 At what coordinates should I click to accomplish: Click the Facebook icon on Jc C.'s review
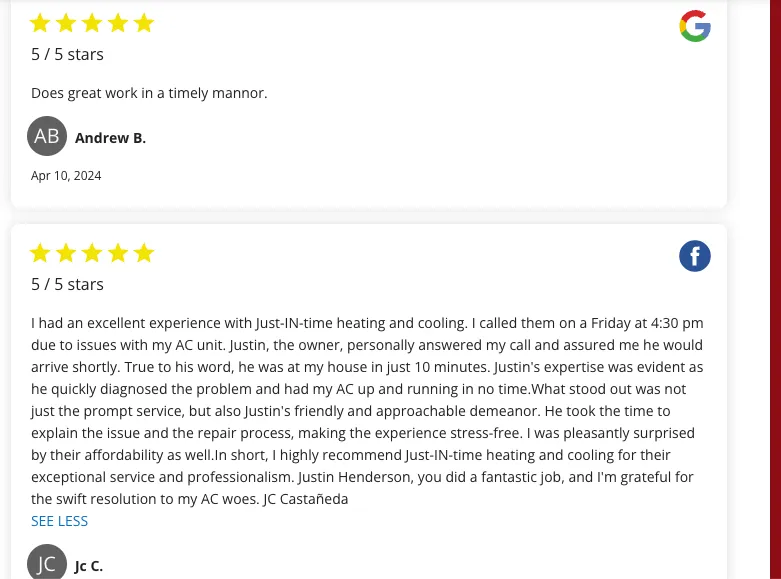(x=695, y=257)
